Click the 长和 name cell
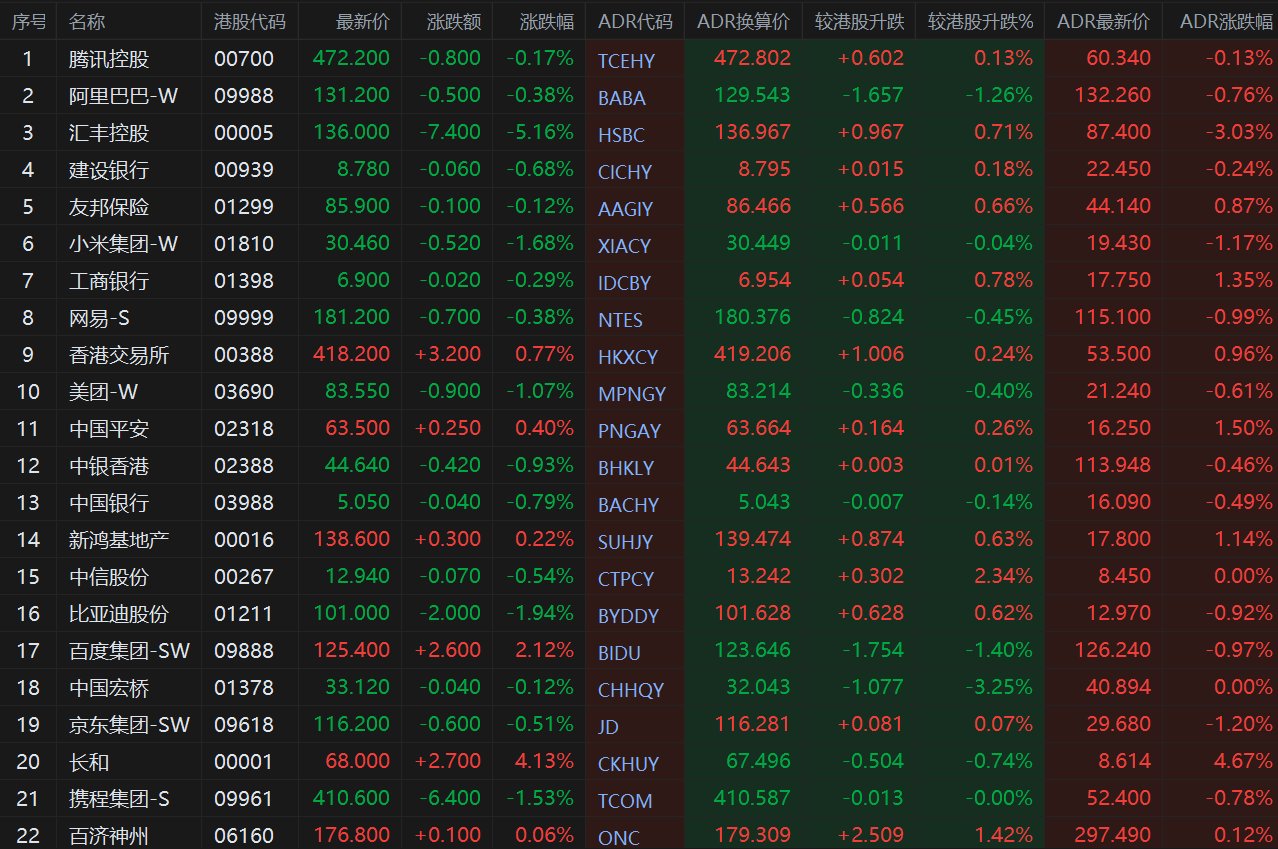The height and width of the screenshot is (849, 1278). click(89, 762)
